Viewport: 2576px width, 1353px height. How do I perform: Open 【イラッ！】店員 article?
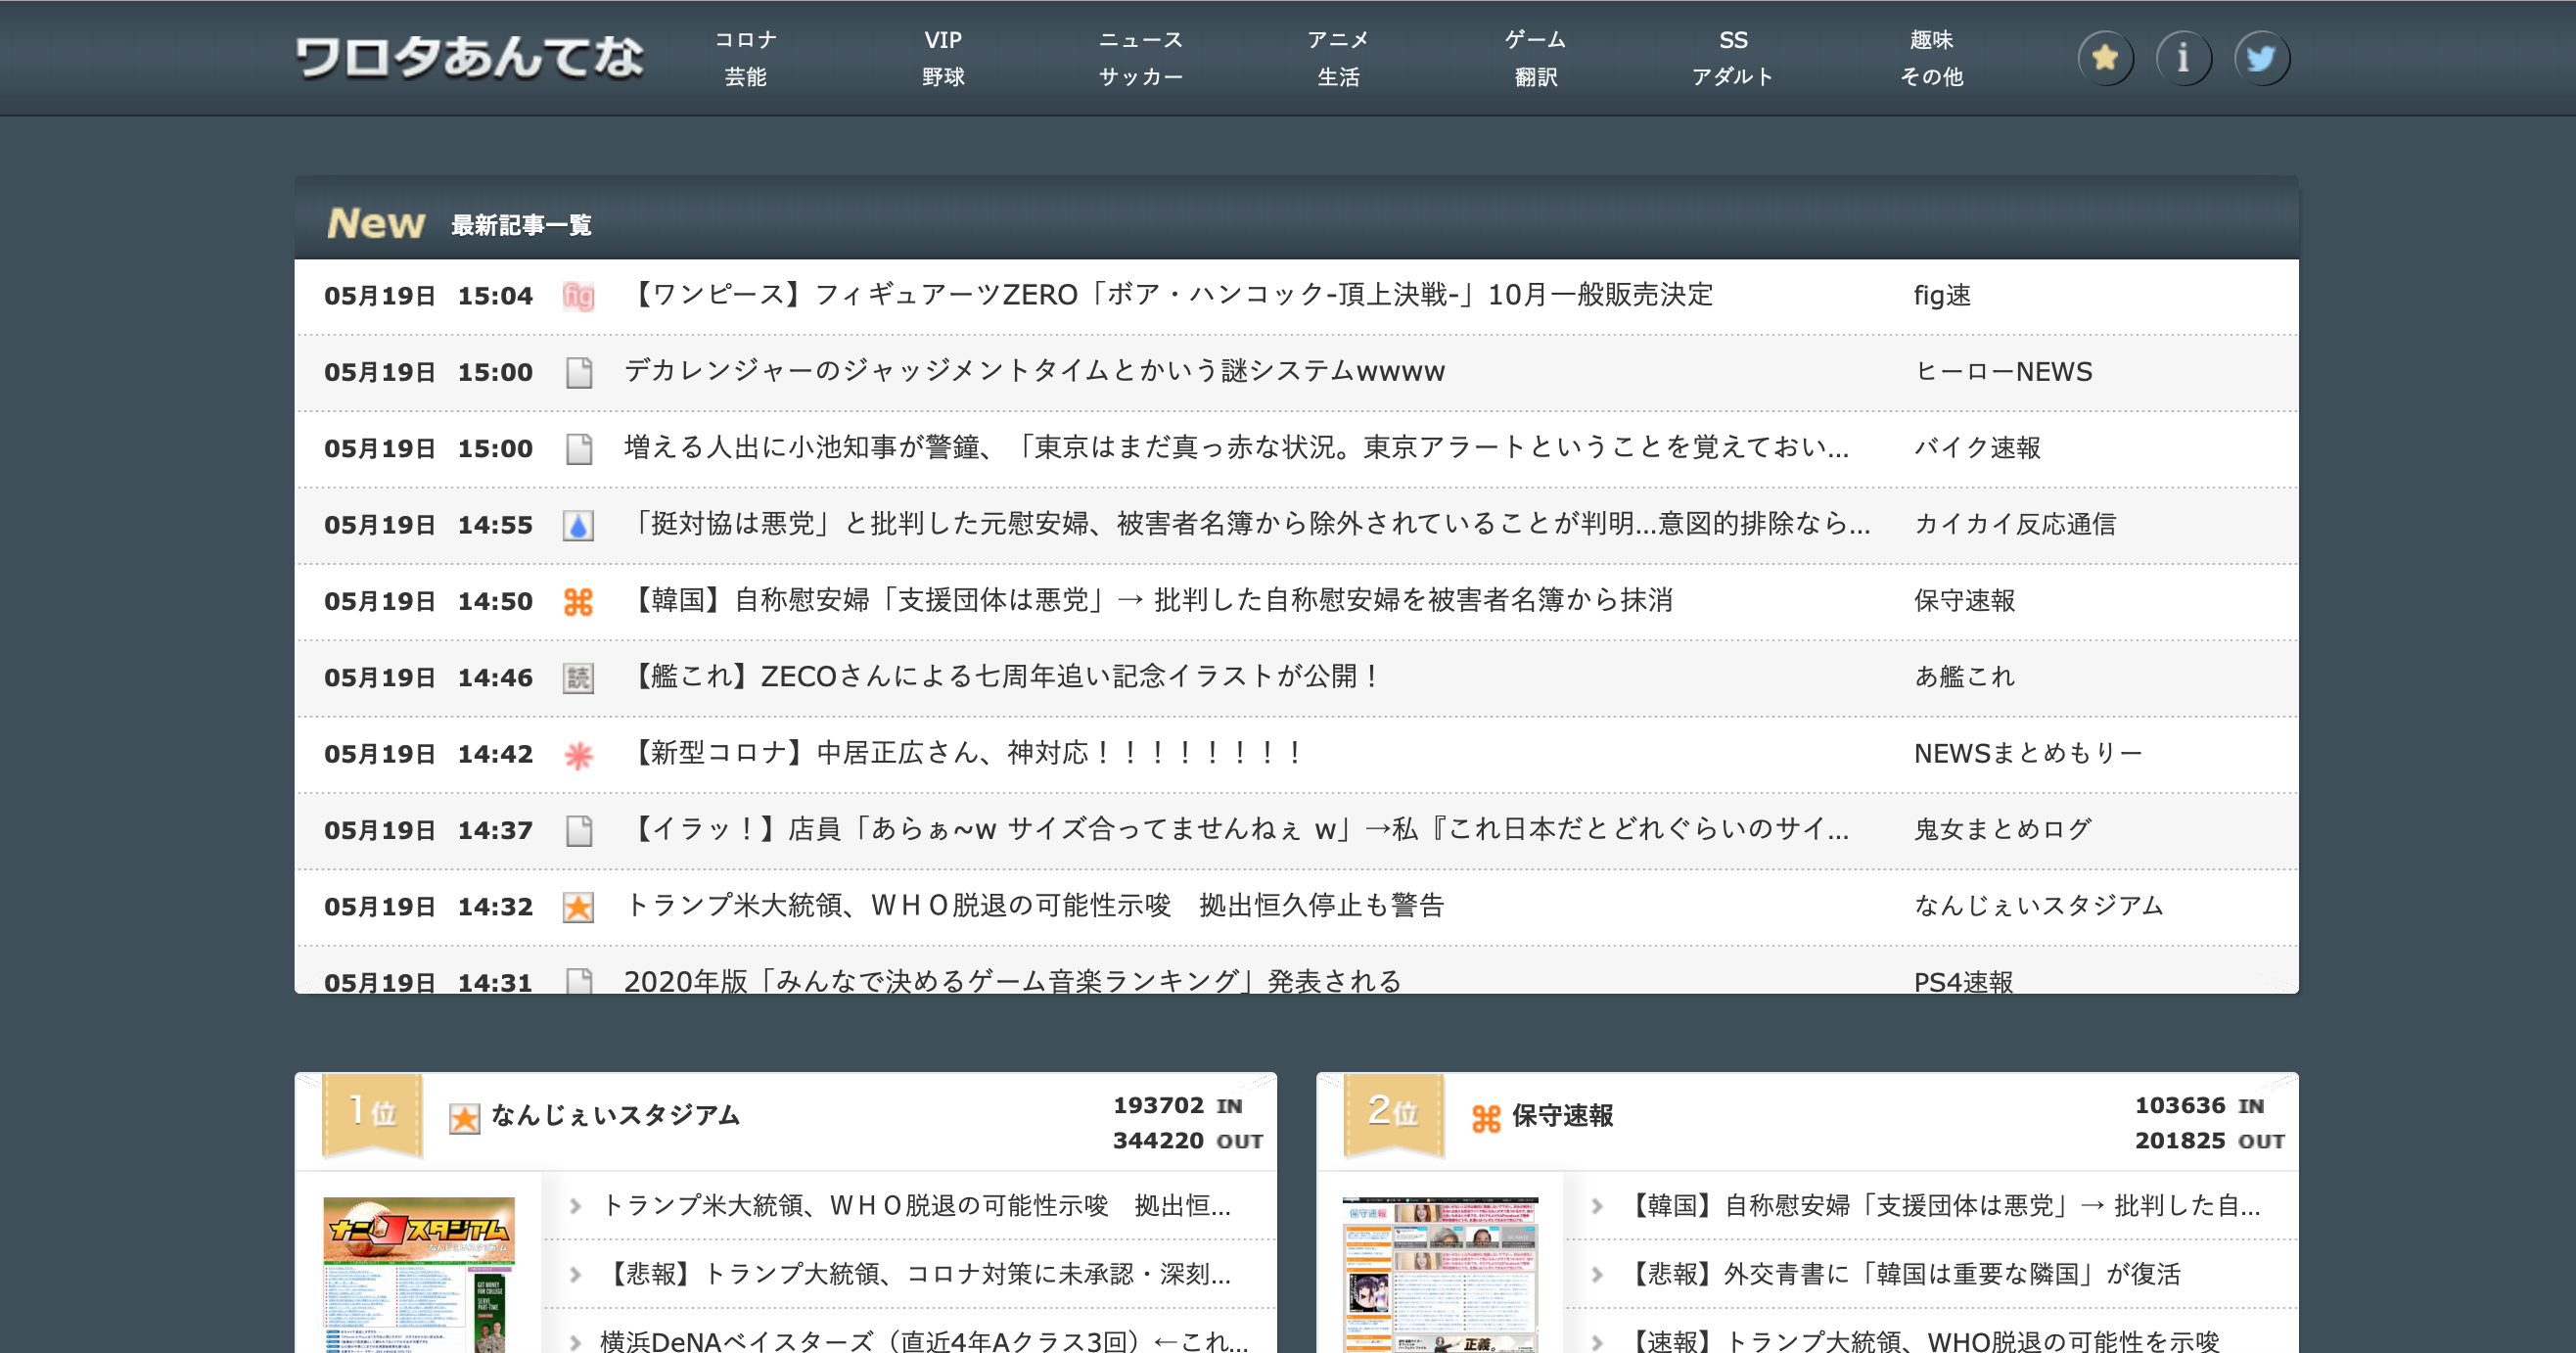tap(1236, 829)
